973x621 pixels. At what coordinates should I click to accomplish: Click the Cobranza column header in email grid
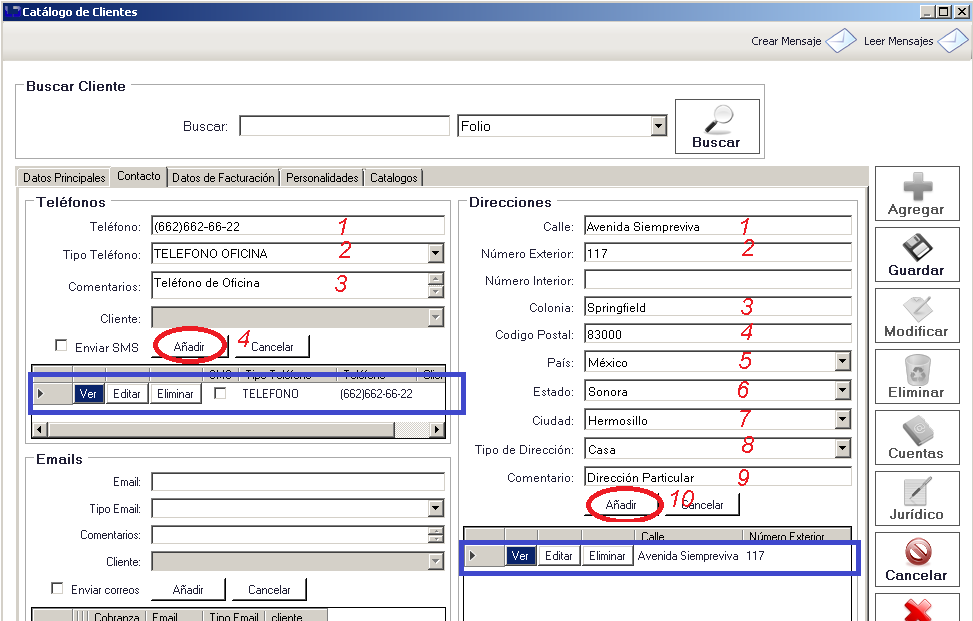(116, 616)
